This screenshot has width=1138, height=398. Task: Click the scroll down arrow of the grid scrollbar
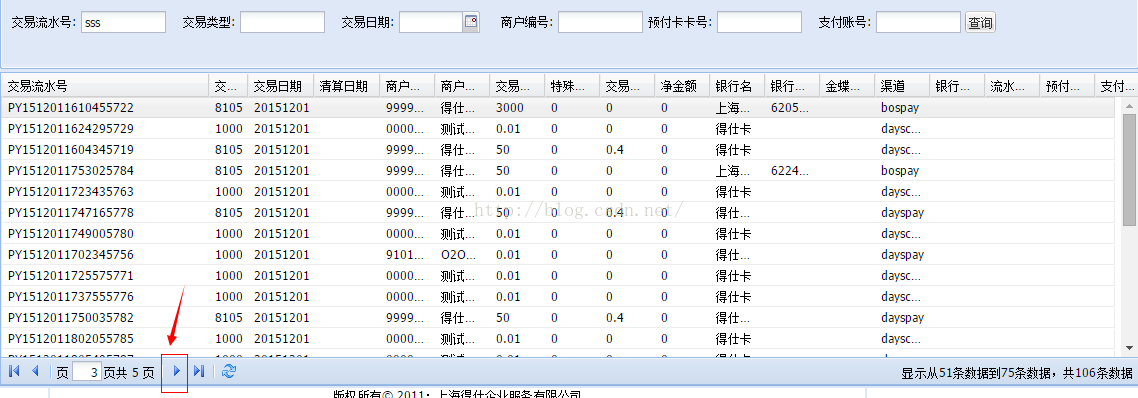1129,349
